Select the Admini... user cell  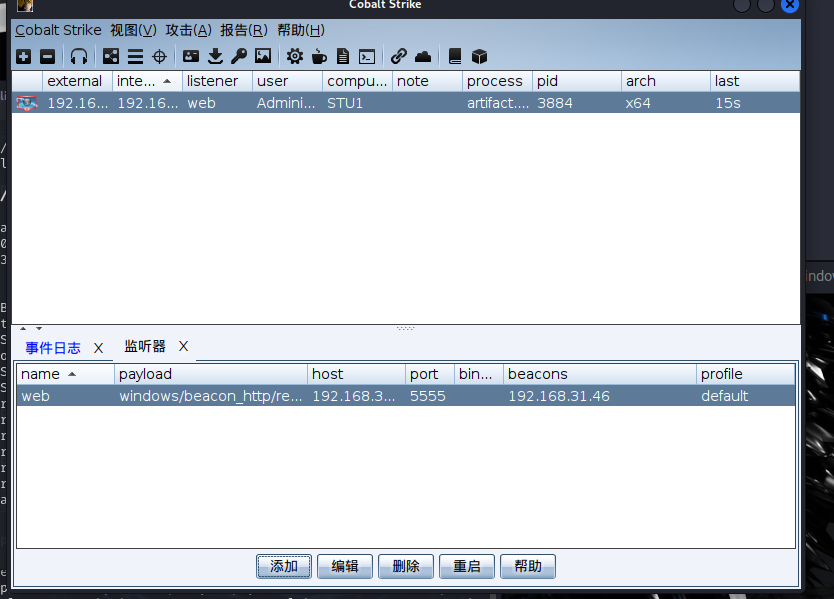click(288, 103)
